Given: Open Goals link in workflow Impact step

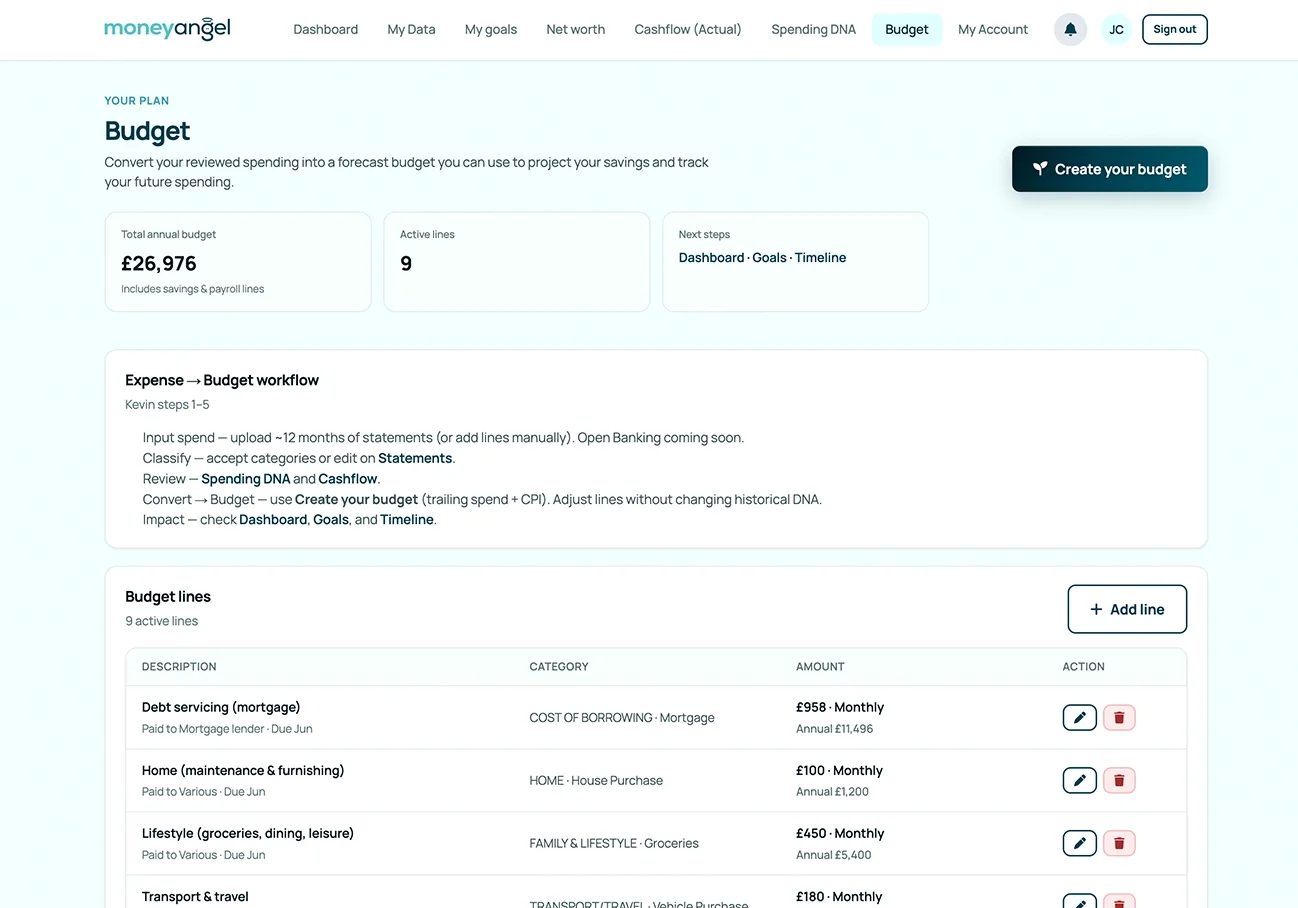Looking at the screenshot, I should click(x=332, y=520).
